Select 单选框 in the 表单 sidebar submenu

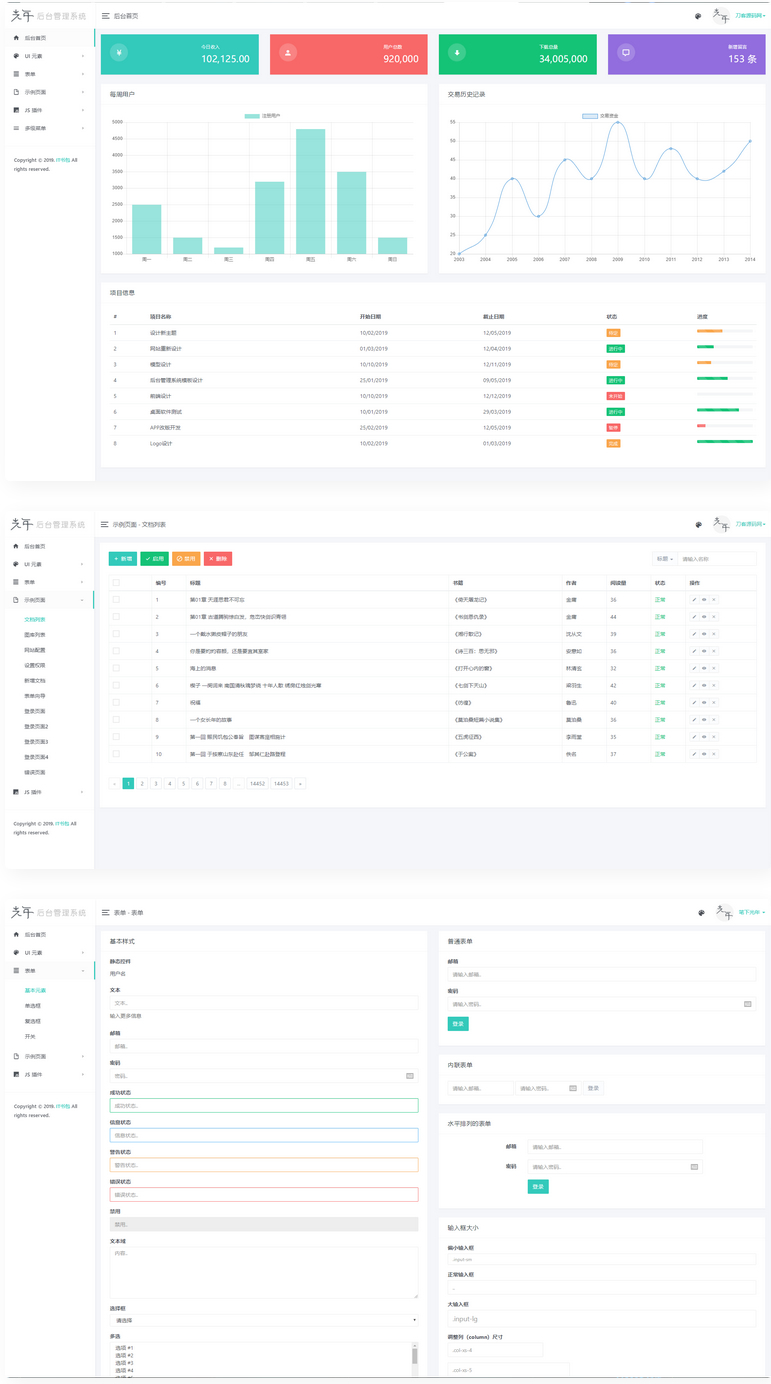click(x=33, y=1005)
